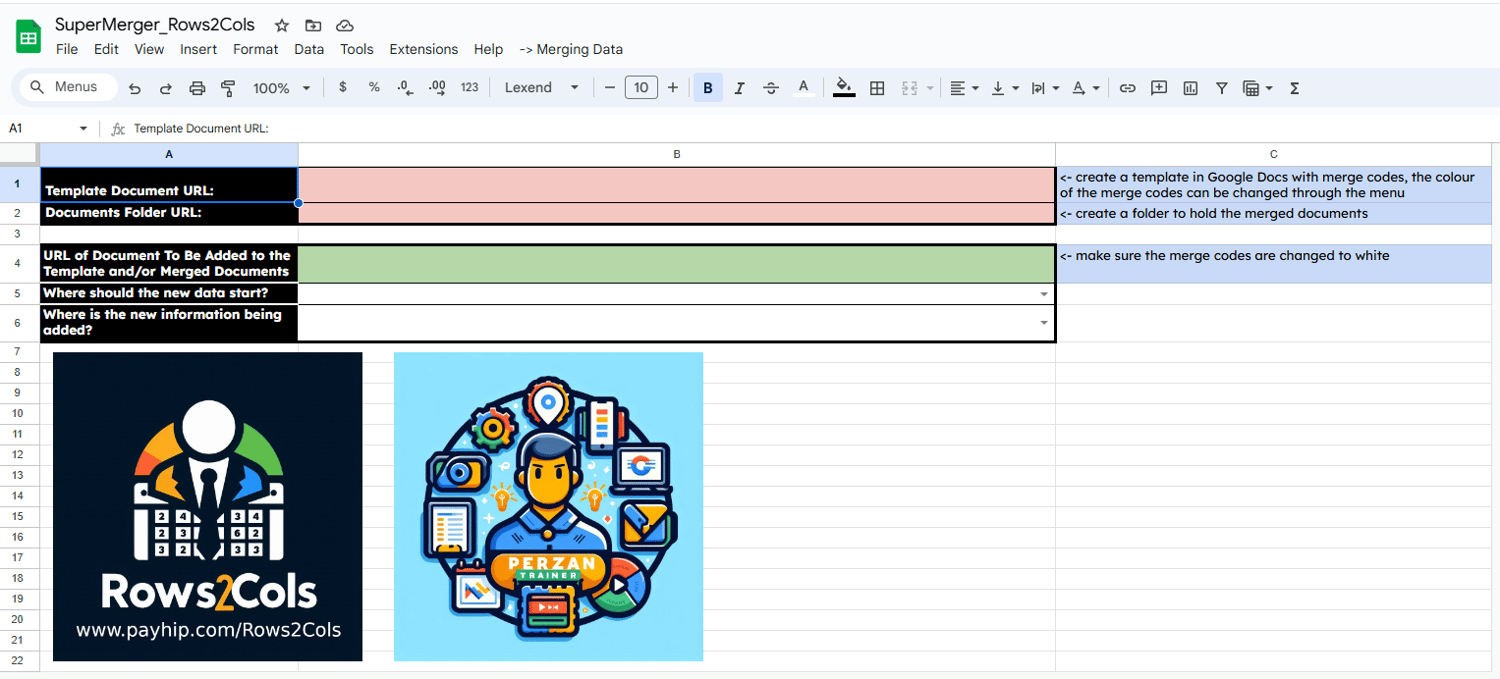Viewport: 1500px width, 679px height.
Task: Activate the paint format tool
Action: click(228, 88)
